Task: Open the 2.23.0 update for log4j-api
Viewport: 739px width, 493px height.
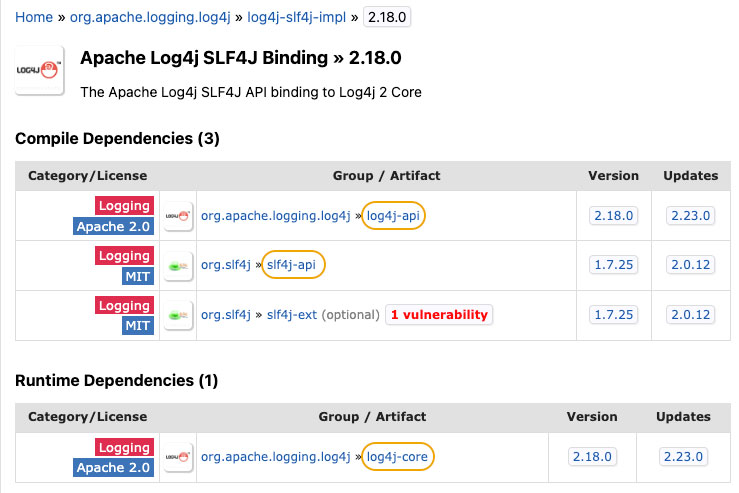Action: tap(690, 216)
